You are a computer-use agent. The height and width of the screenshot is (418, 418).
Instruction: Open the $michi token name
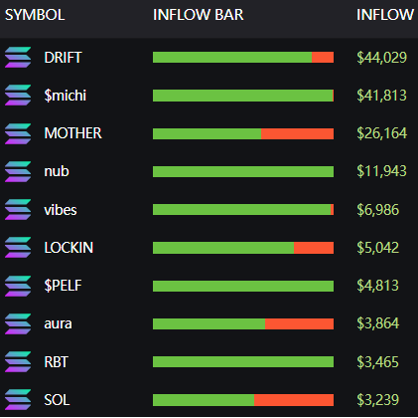pos(65,96)
